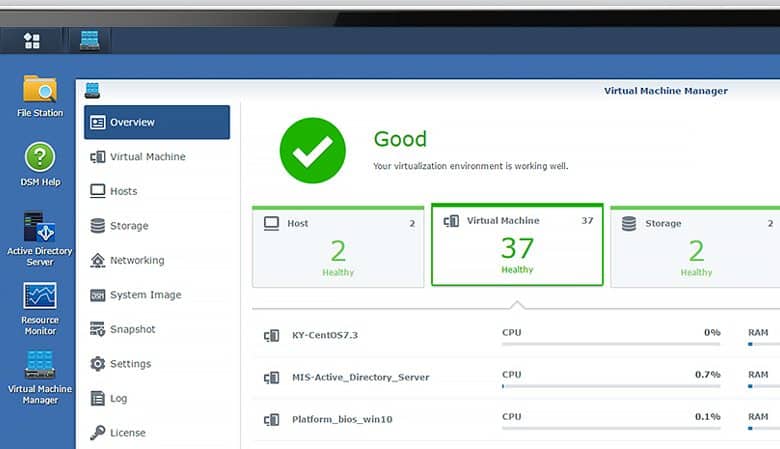Select the Host summary card
780x449 pixels.
point(338,247)
